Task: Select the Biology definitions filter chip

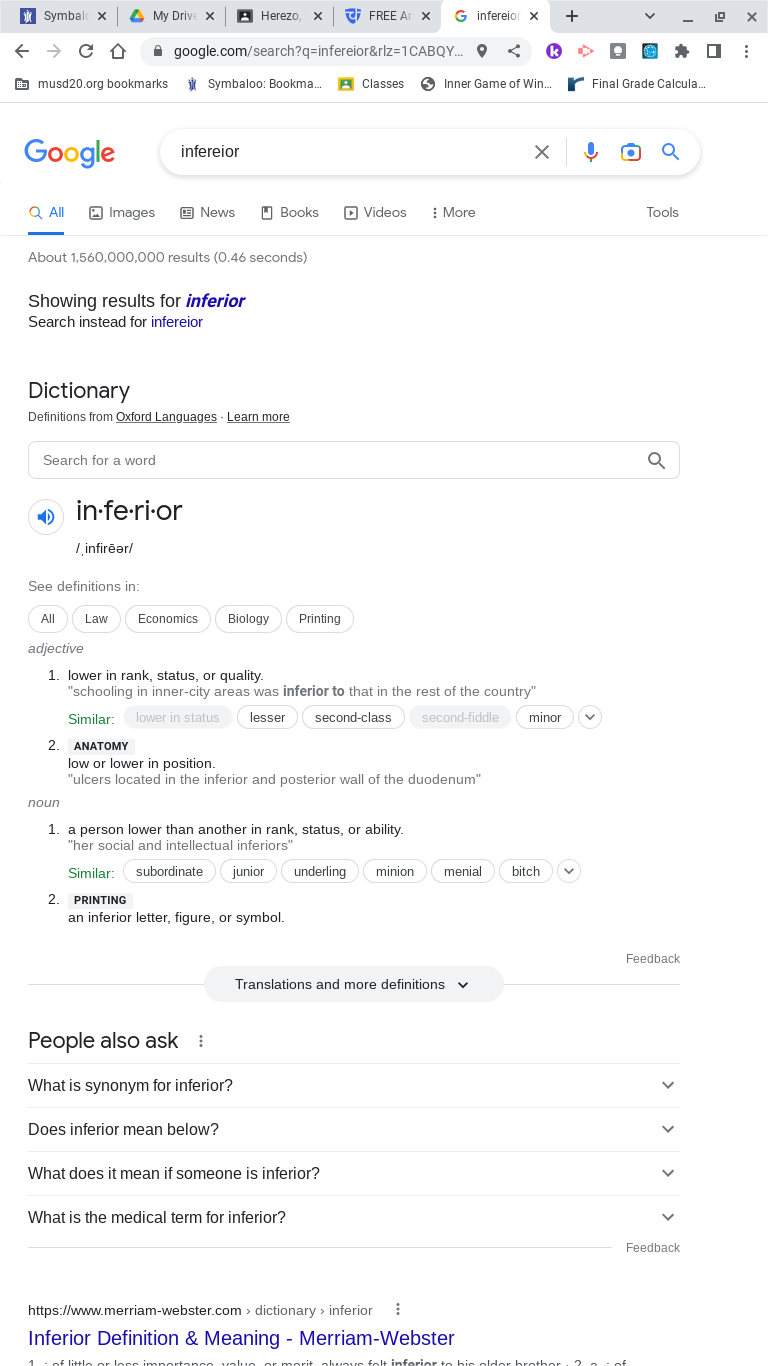Action: click(248, 619)
